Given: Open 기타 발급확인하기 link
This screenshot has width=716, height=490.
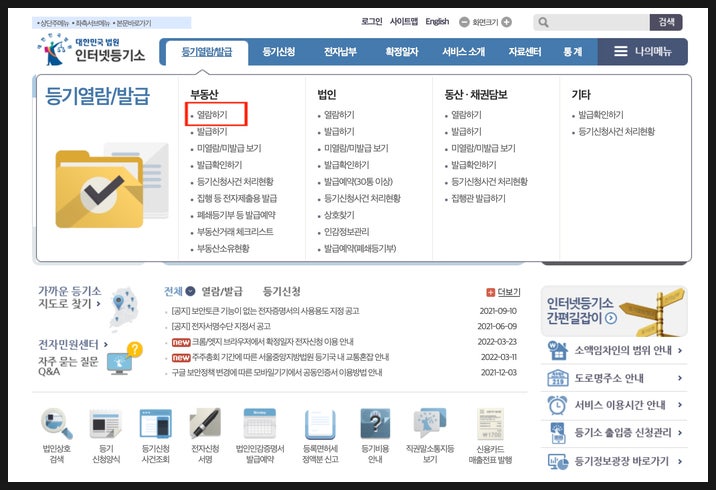Looking at the screenshot, I should (x=600, y=115).
